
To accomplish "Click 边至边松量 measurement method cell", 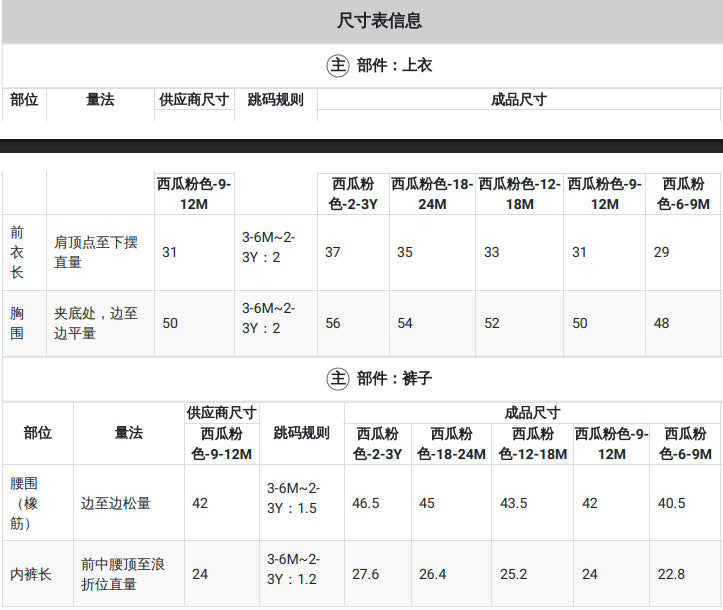I will tap(116, 503).
